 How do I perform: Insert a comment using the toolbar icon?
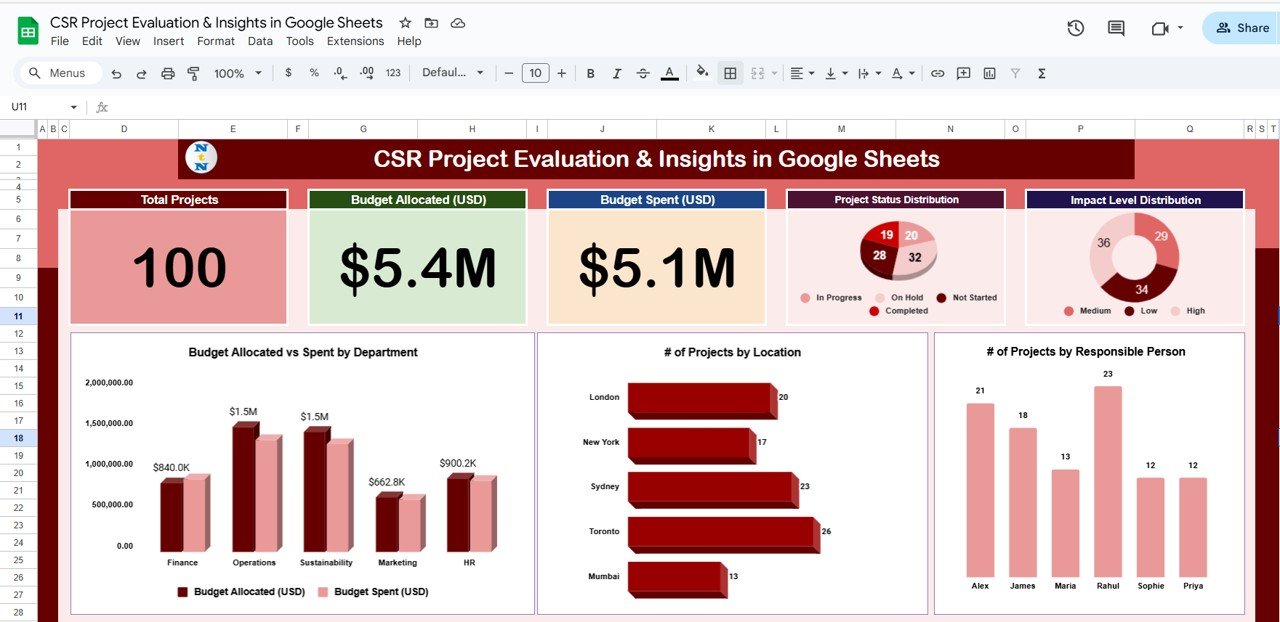point(962,73)
